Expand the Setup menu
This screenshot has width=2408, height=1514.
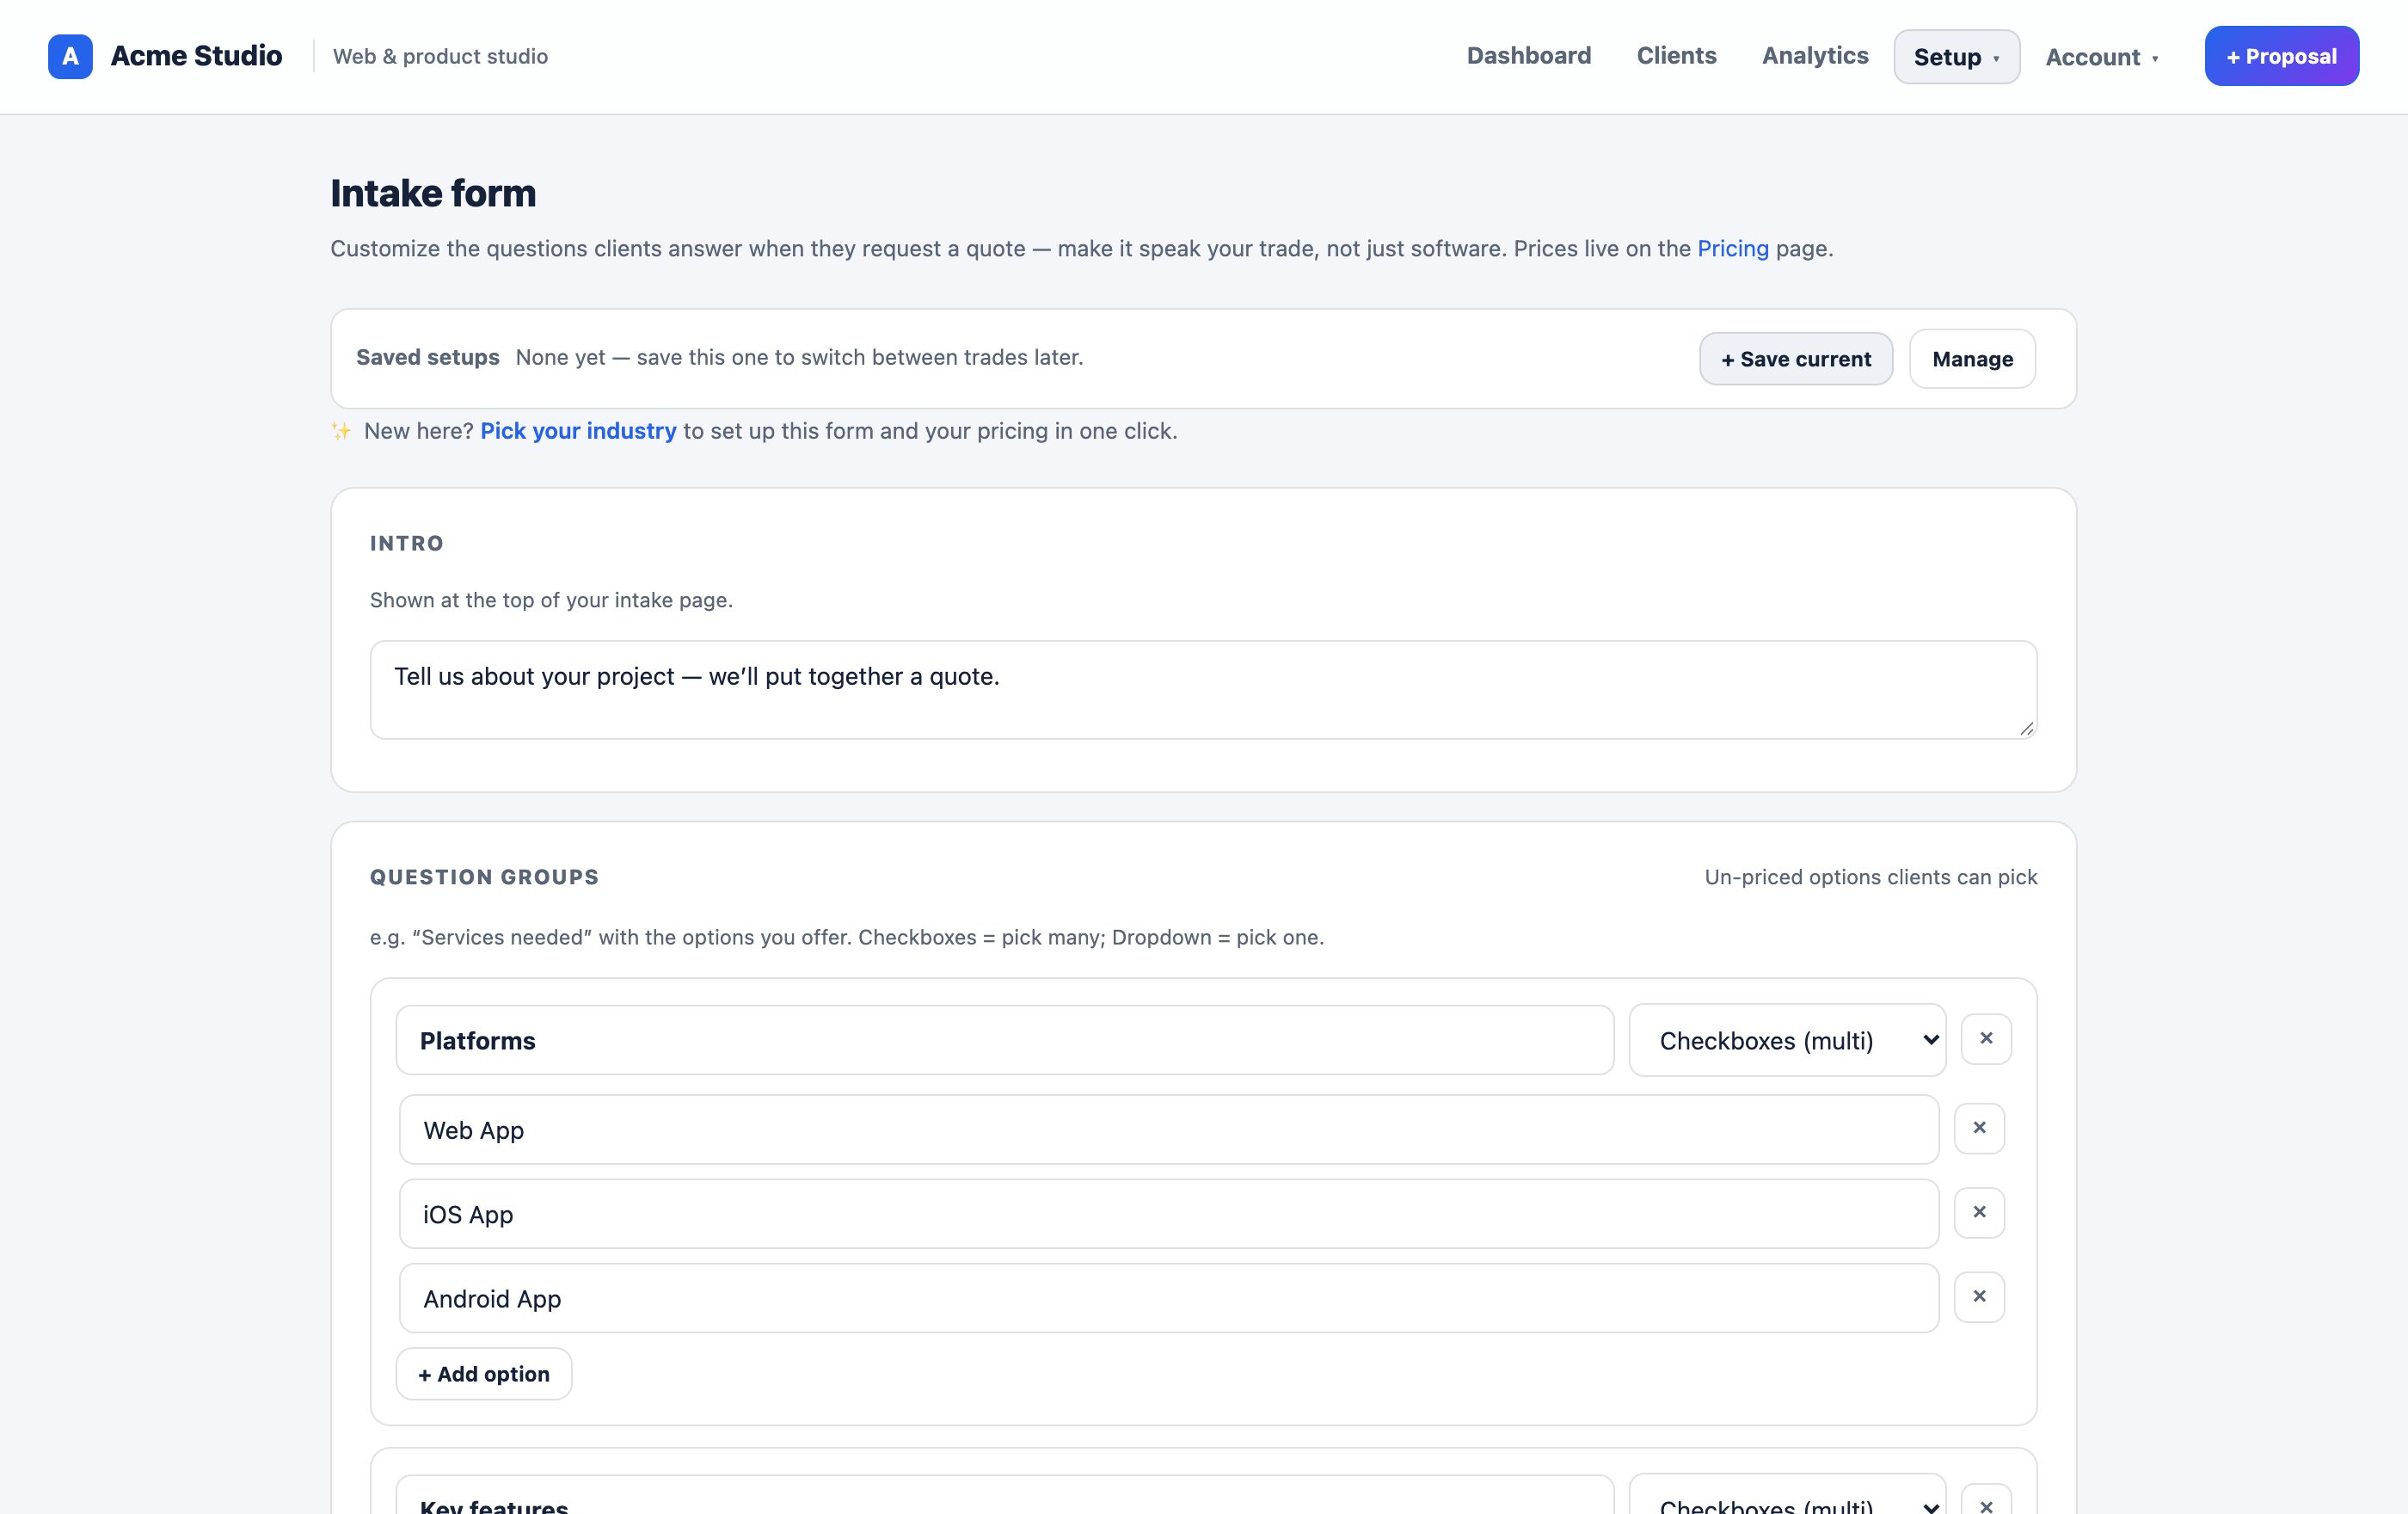1956,57
